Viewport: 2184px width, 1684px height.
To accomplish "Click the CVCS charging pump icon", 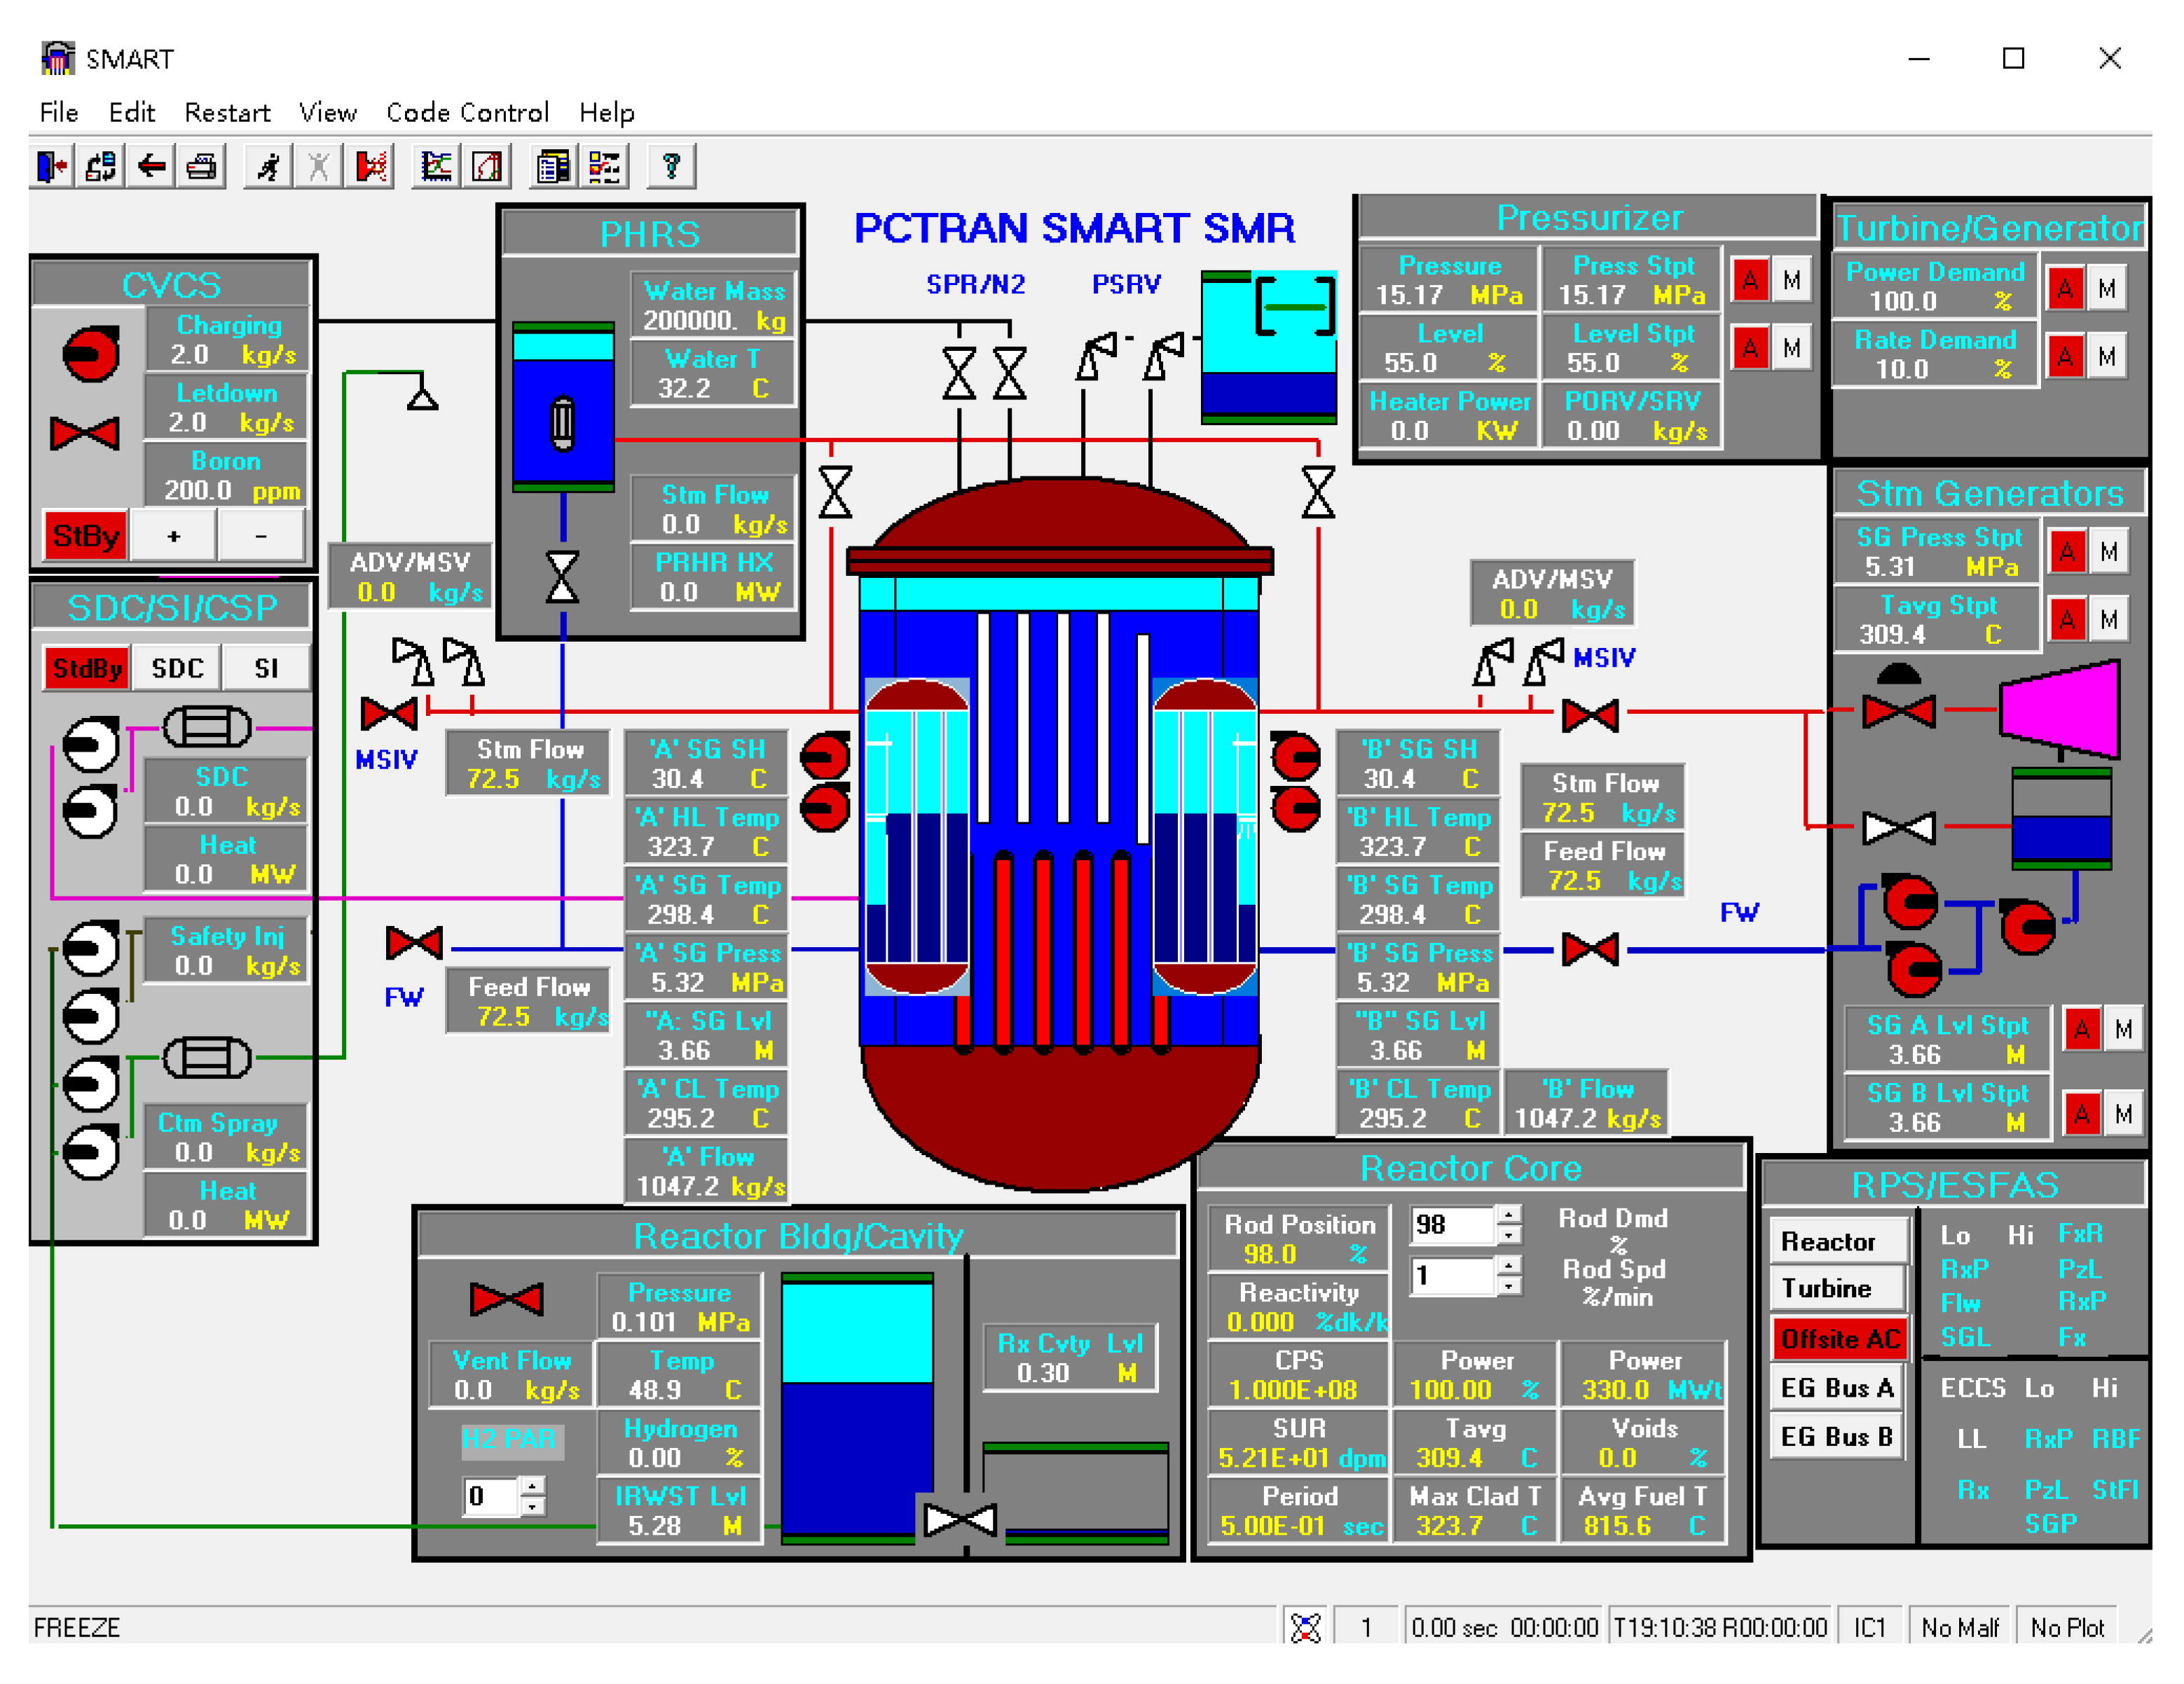I will [x=91, y=353].
